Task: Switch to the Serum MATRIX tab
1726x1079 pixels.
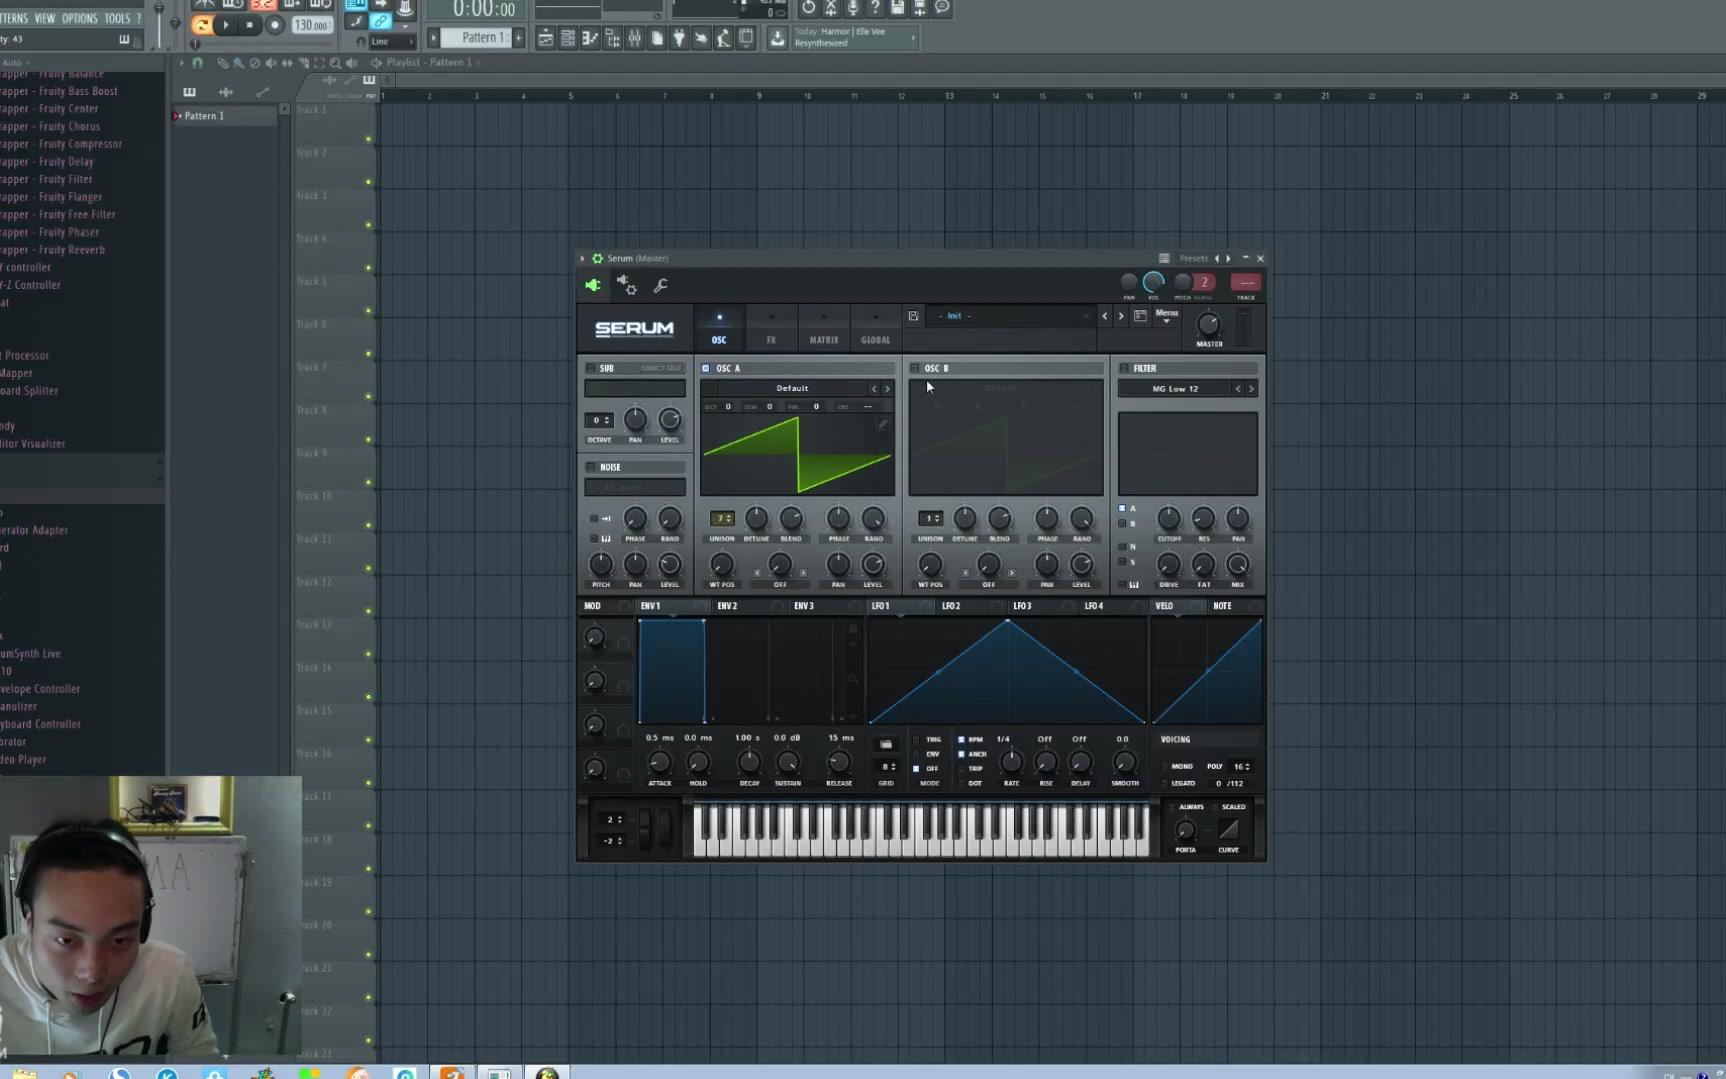Action: click(x=824, y=329)
